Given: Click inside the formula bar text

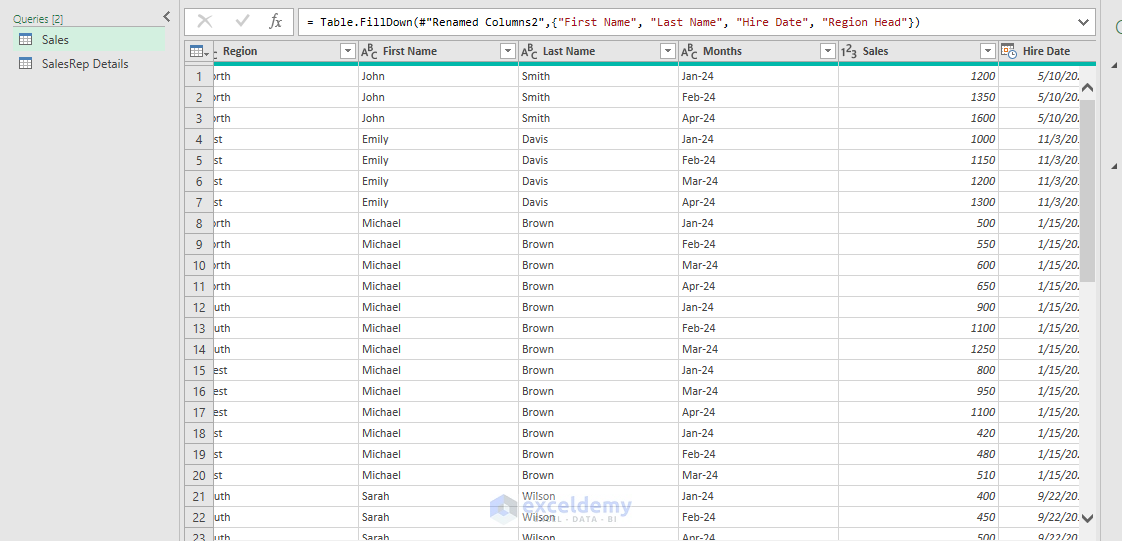Looking at the screenshot, I should pyautogui.click(x=613, y=22).
